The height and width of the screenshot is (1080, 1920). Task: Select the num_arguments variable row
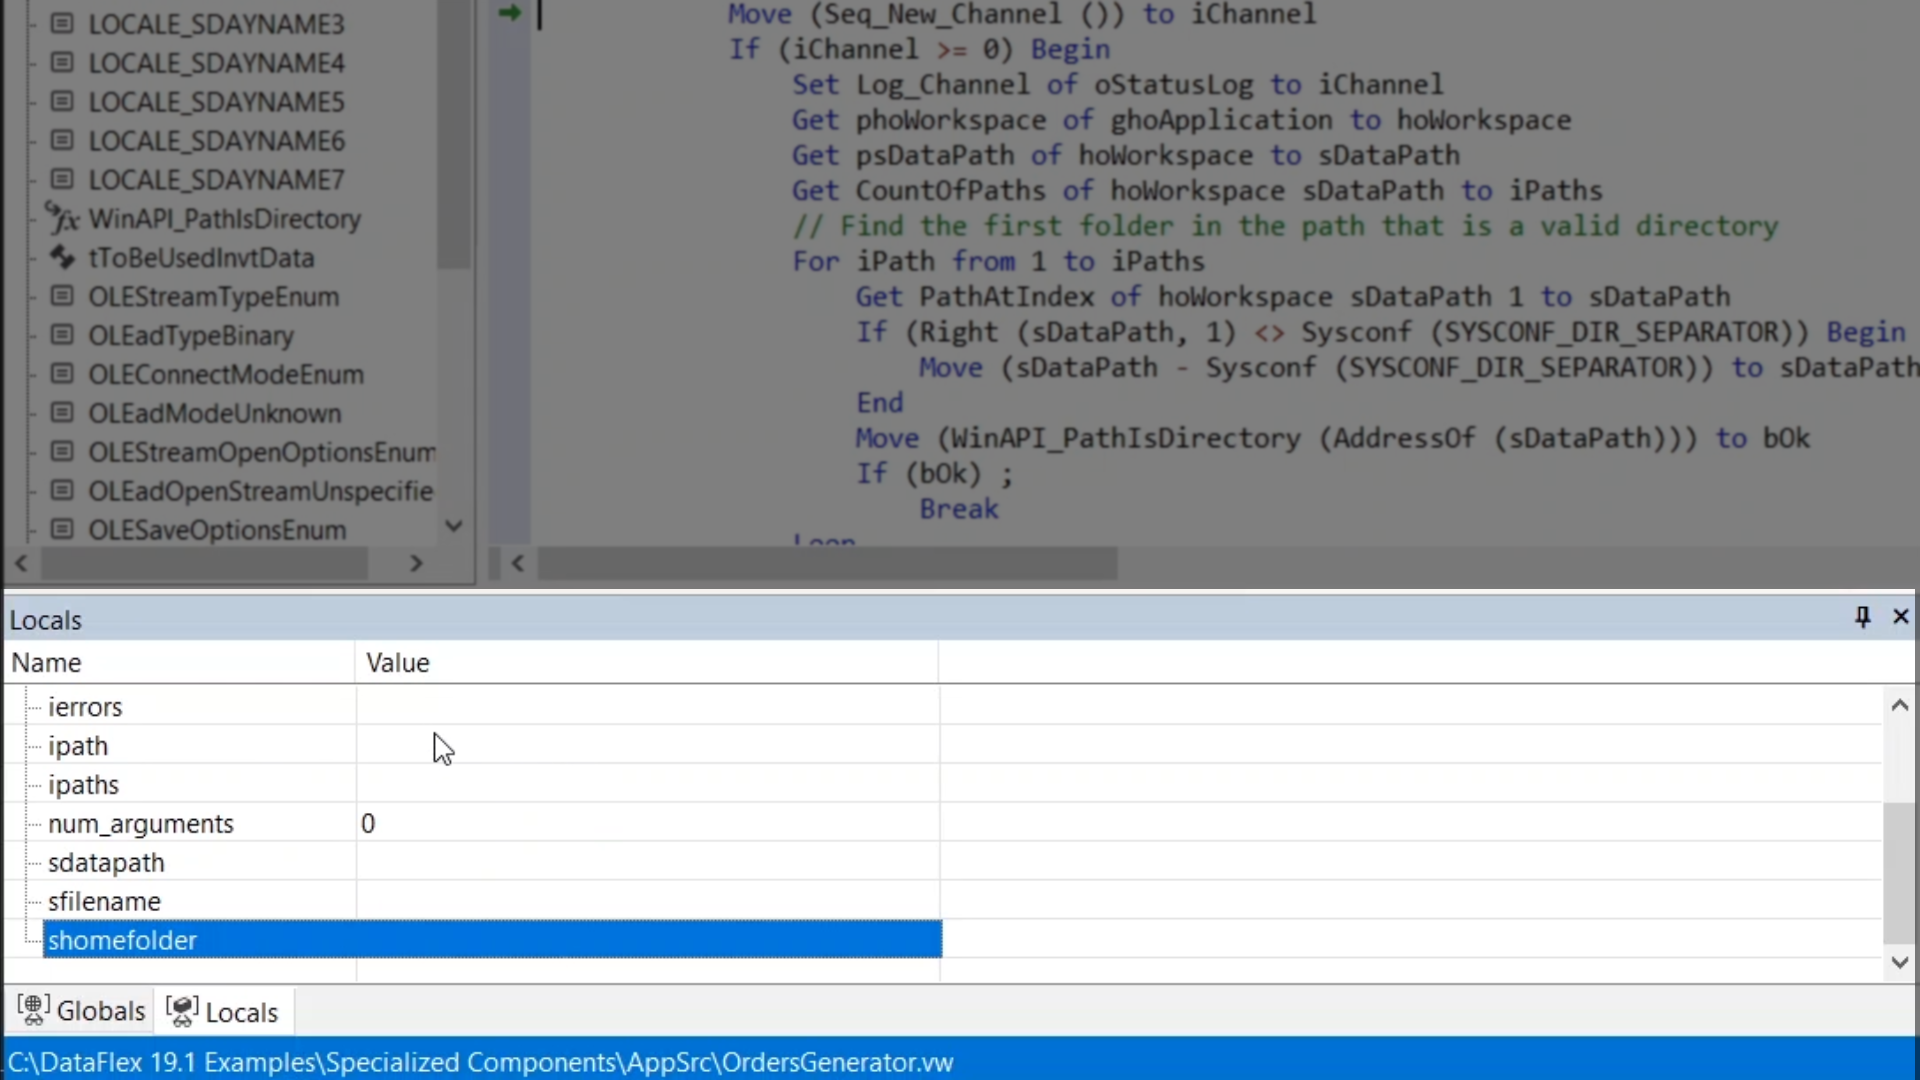coord(140,824)
